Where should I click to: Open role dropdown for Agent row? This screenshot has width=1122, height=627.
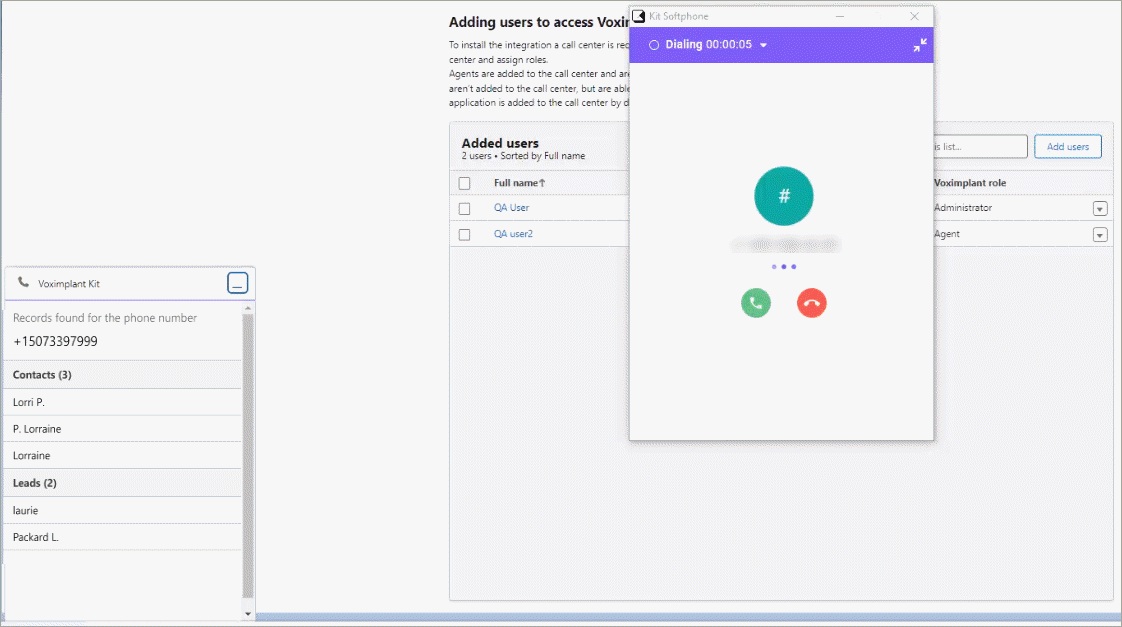pyautogui.click(x=1100, y=235)
